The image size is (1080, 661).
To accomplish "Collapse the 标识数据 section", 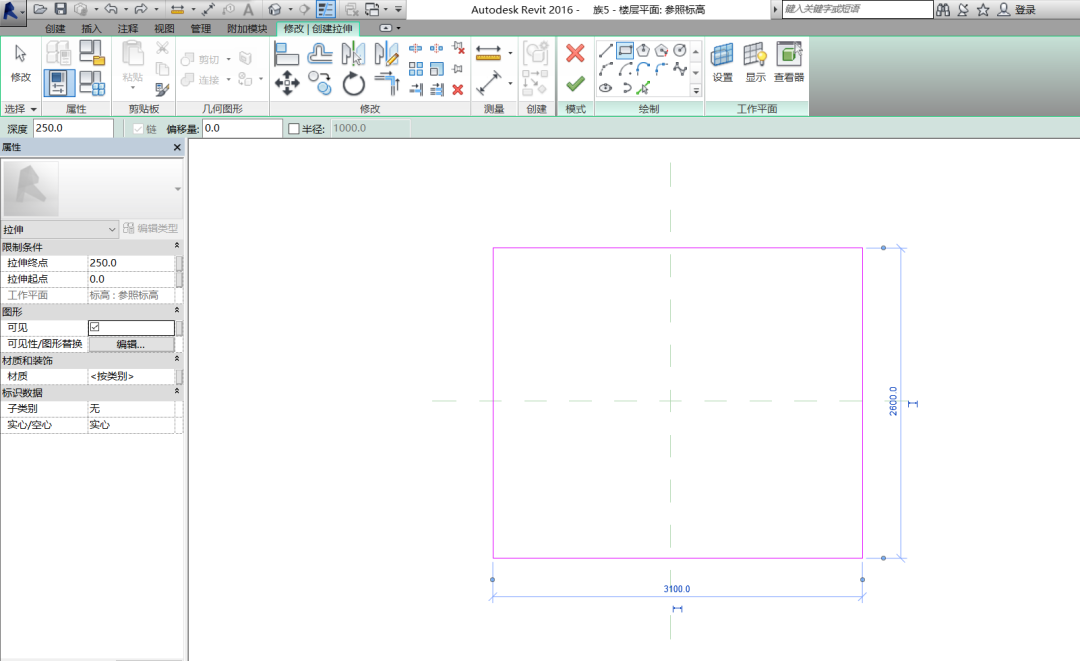I will click(176, 391).
